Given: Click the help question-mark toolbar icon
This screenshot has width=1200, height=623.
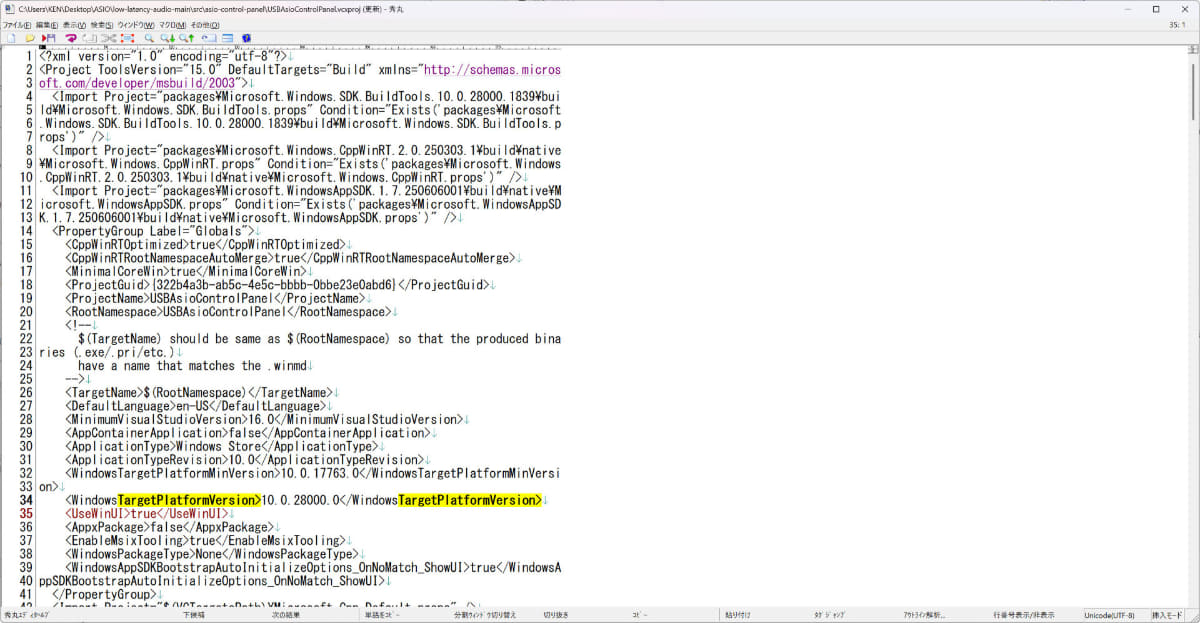Looking at the screenshot, I should (246, 38).
